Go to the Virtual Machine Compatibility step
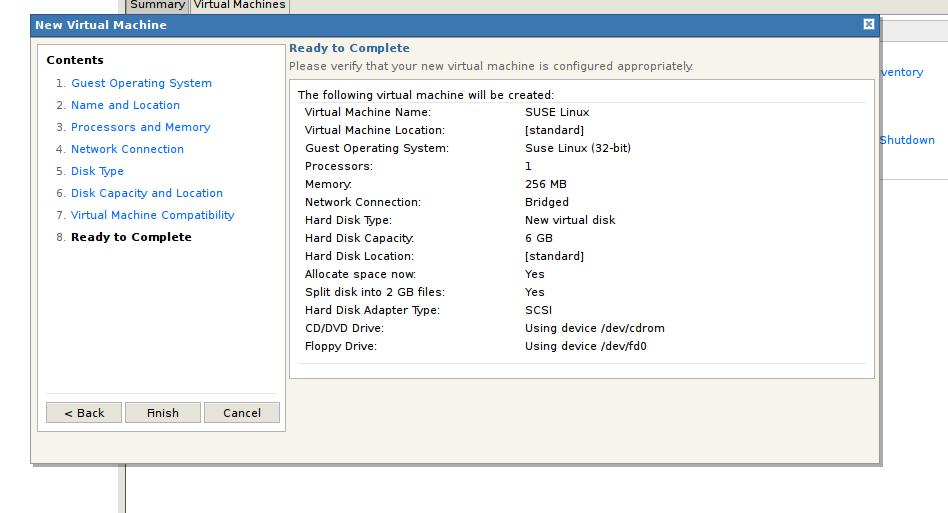948x513 pixels. pos(152,216)
